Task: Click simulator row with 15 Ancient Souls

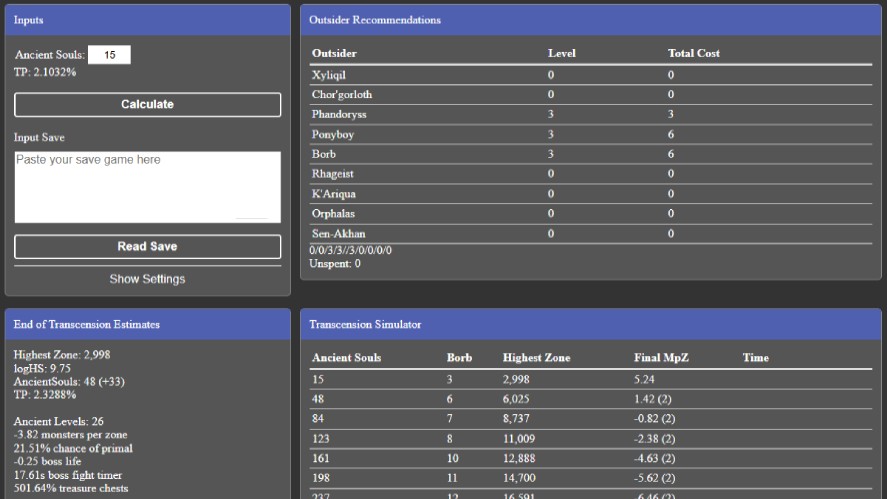Action: (591, 380)
